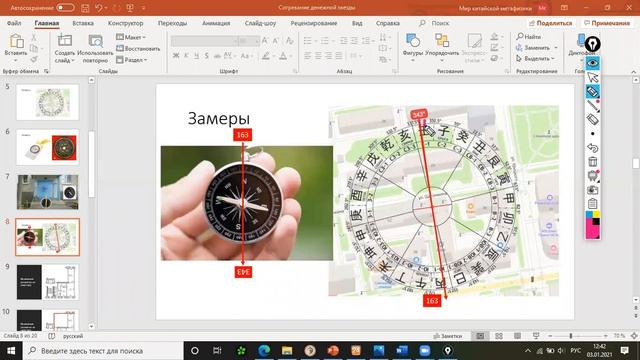Viewport: 640px width, 360px height.
Task: Click the Clear formatting icon
Action: [290, 40]
